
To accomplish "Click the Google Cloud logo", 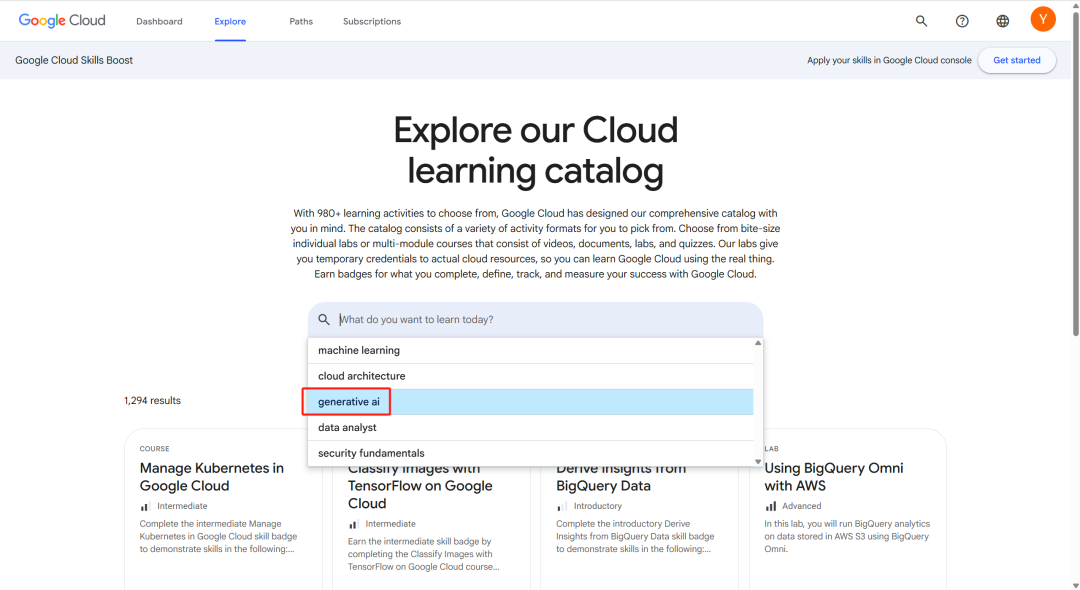I will click(62, 21).
